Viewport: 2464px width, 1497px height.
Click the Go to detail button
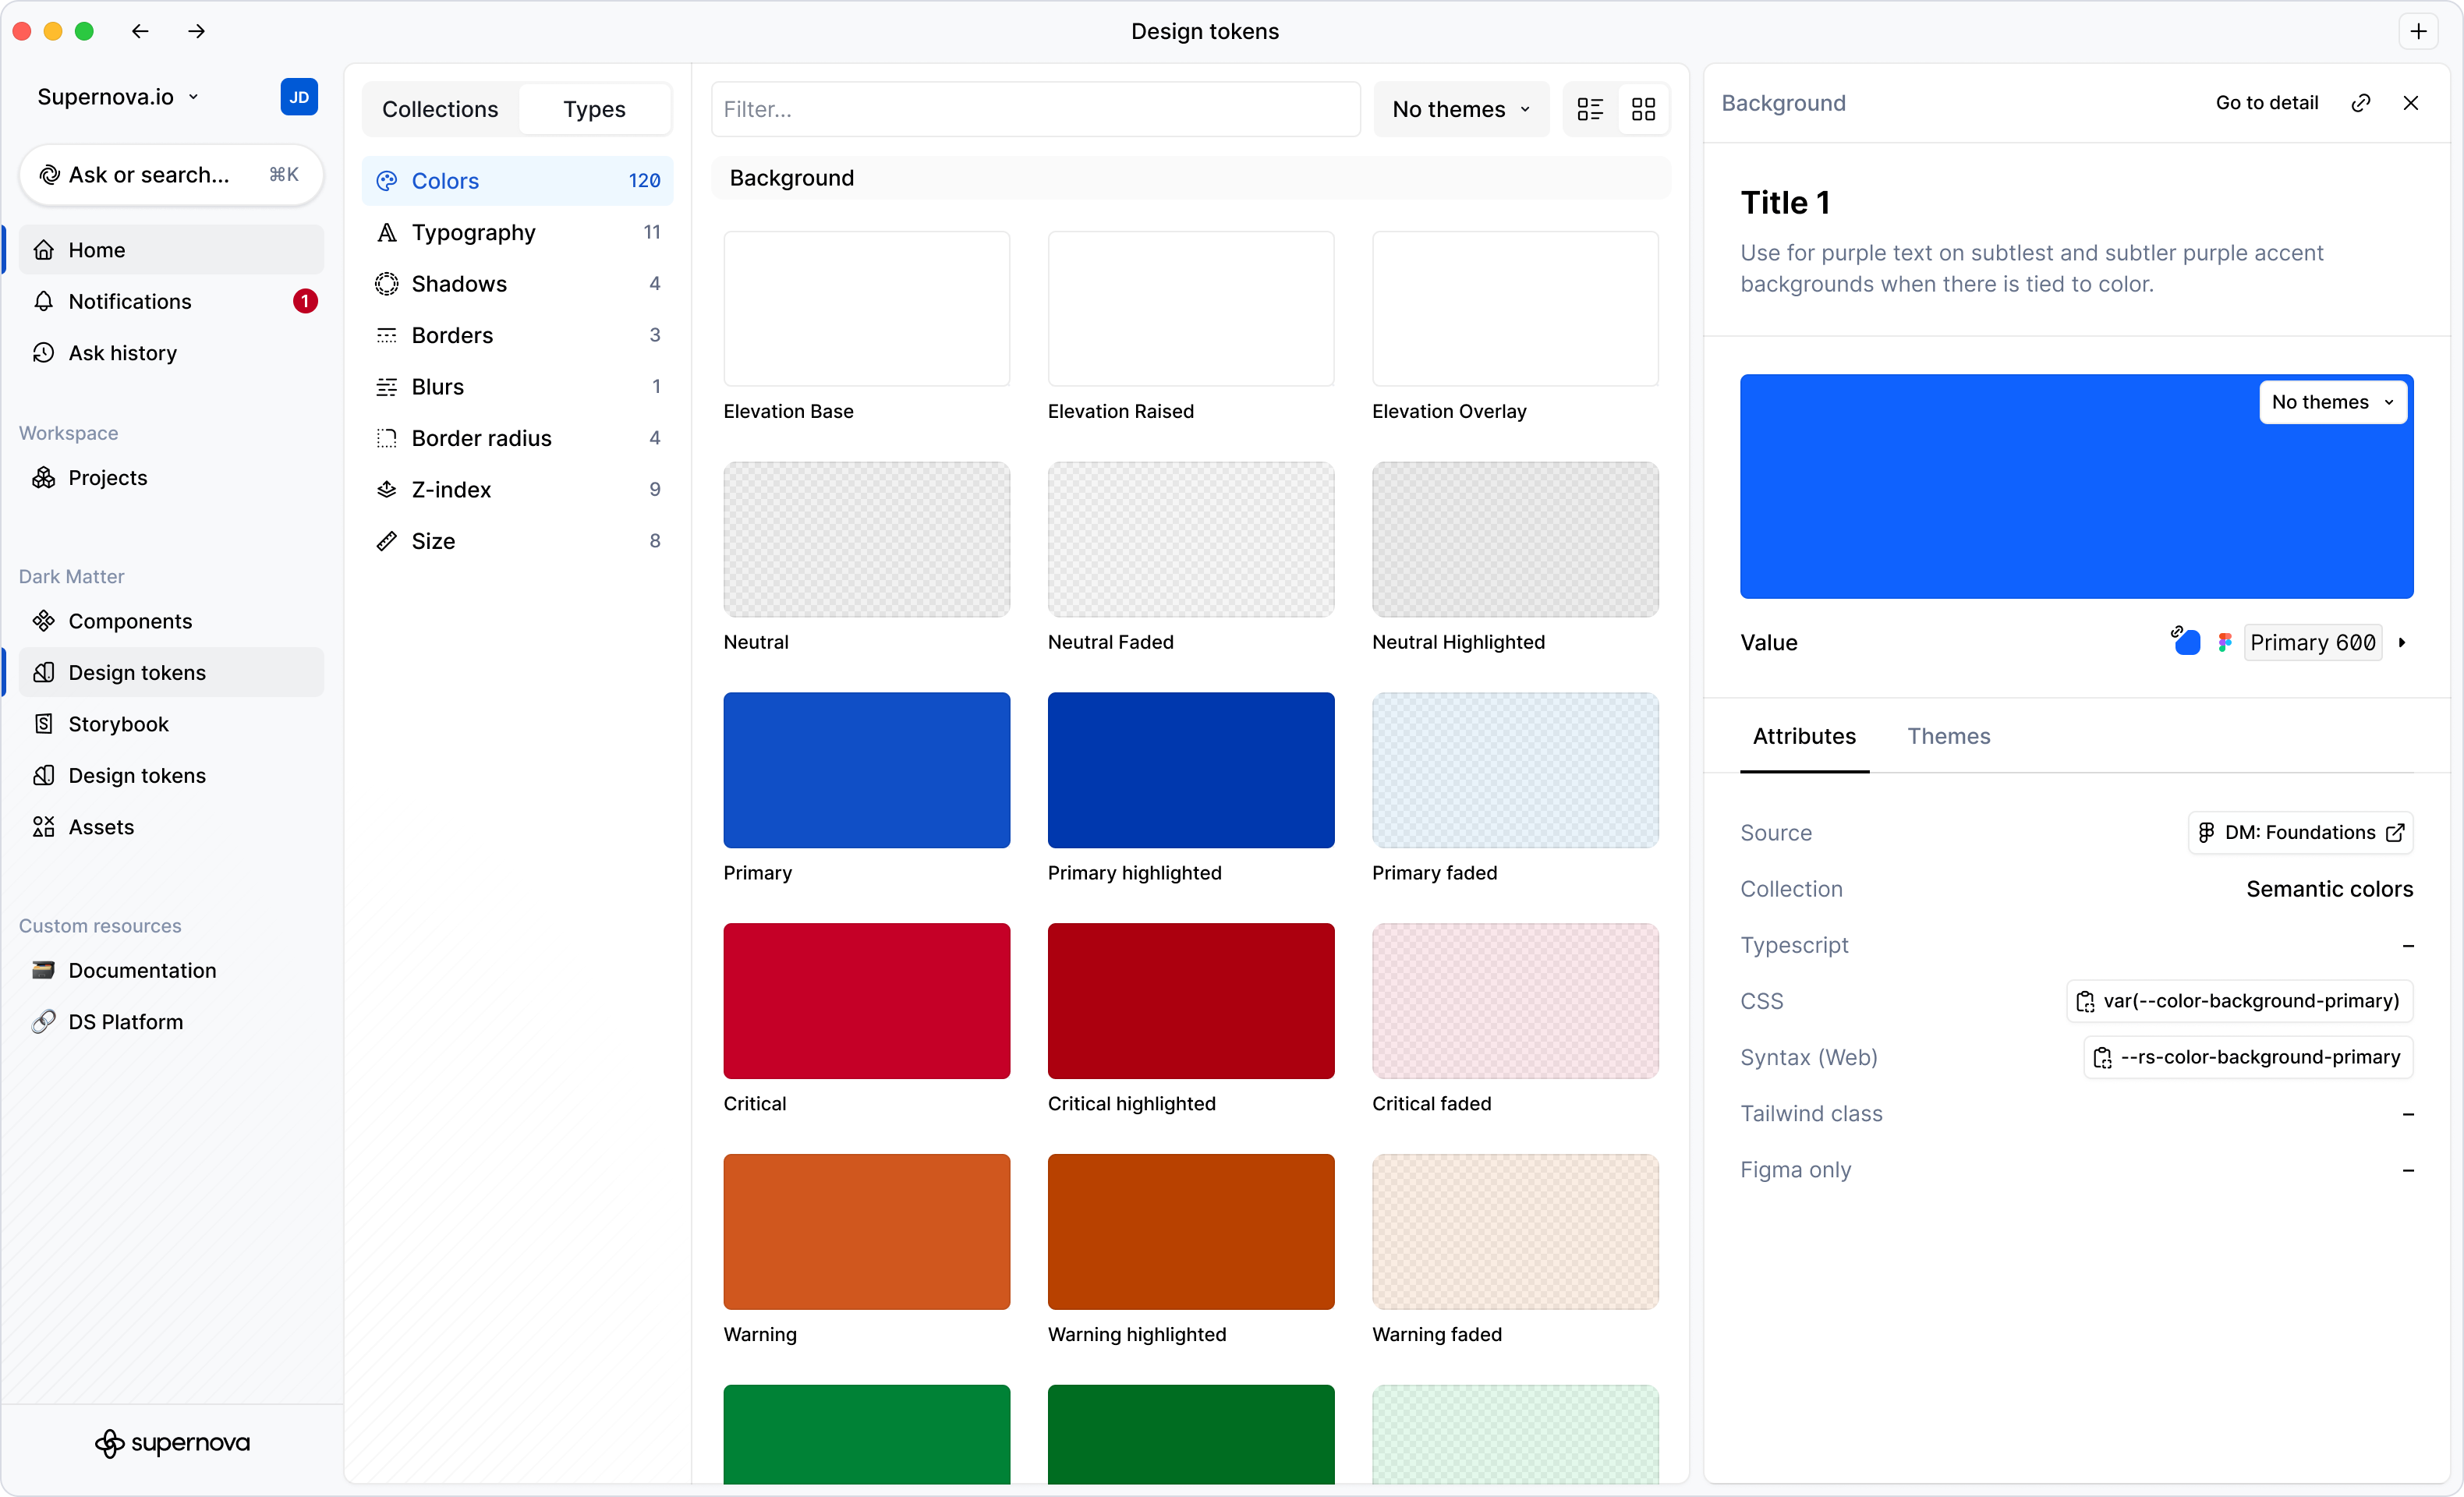pyautogui.click(x=2265, y=102)
